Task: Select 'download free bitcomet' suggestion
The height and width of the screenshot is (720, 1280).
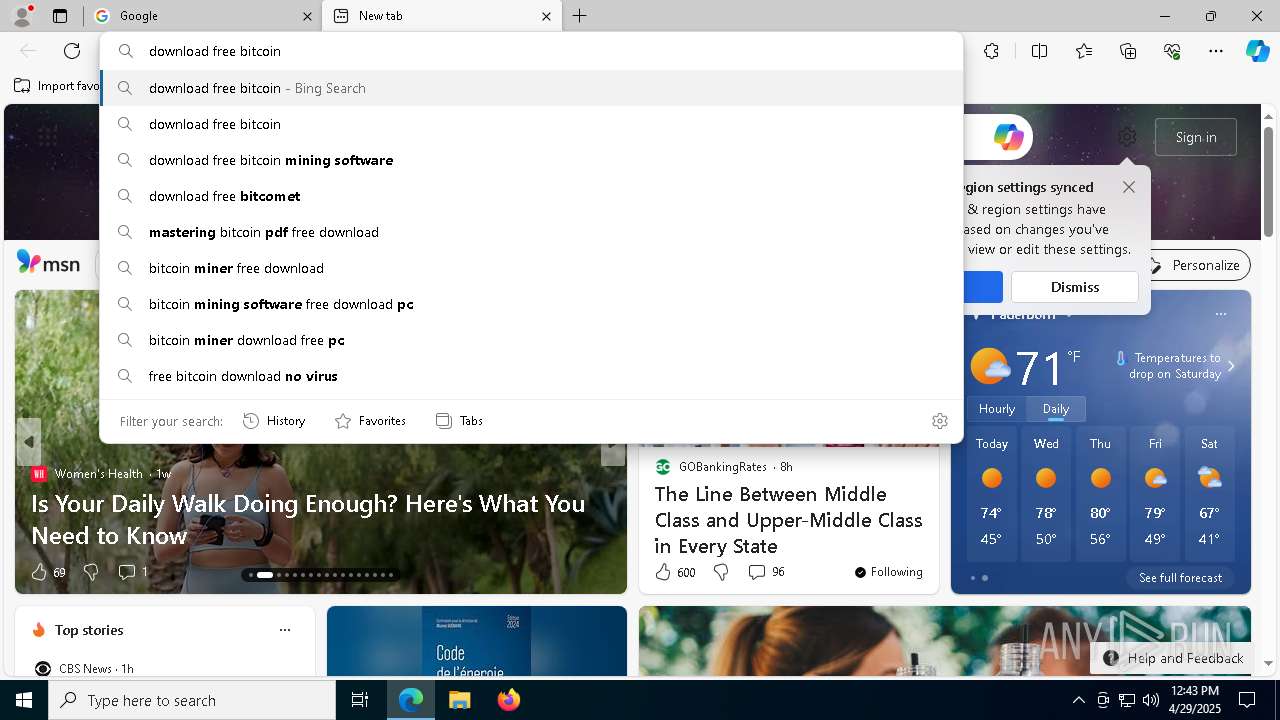Action: point(531,196)
